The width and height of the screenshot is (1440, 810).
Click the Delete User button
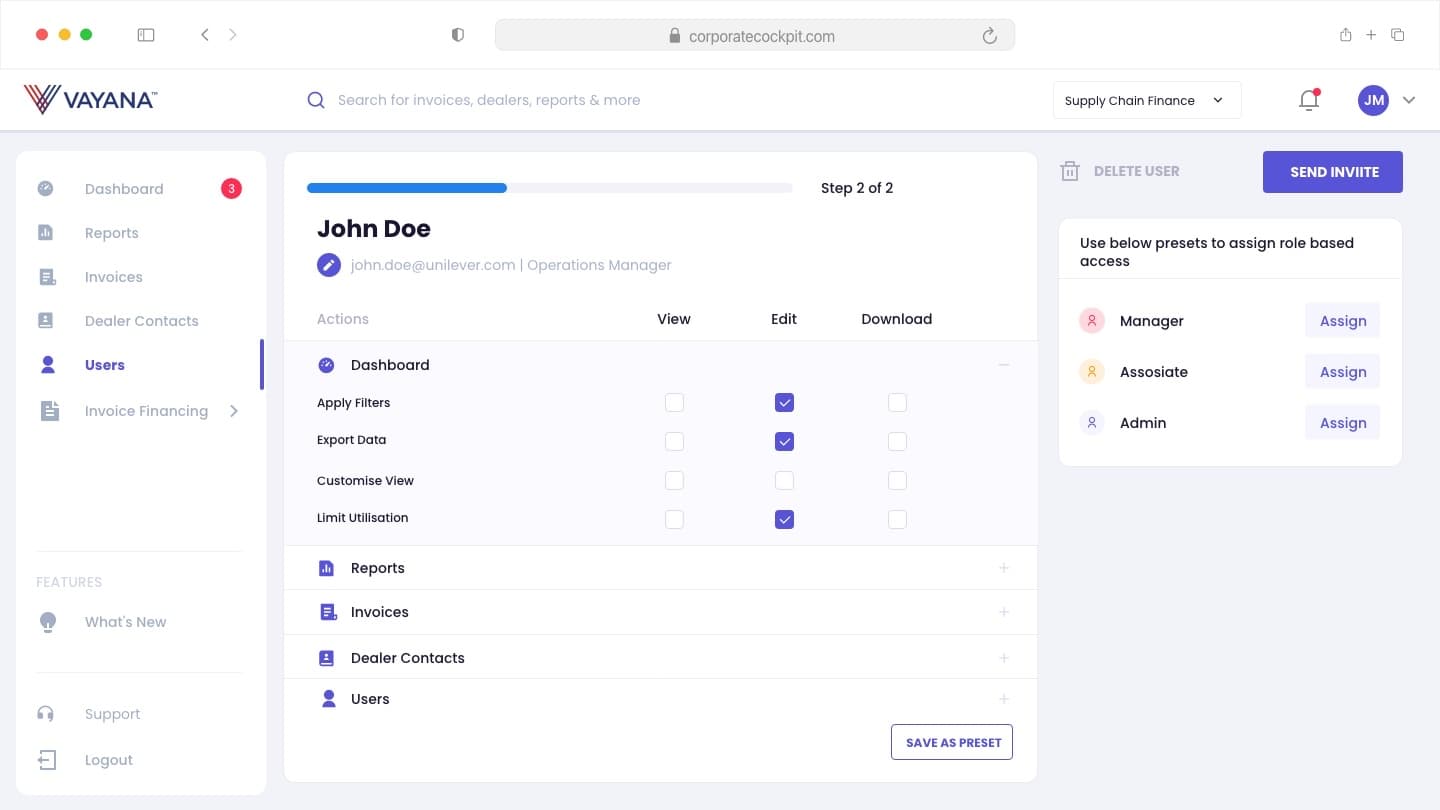1120,171
